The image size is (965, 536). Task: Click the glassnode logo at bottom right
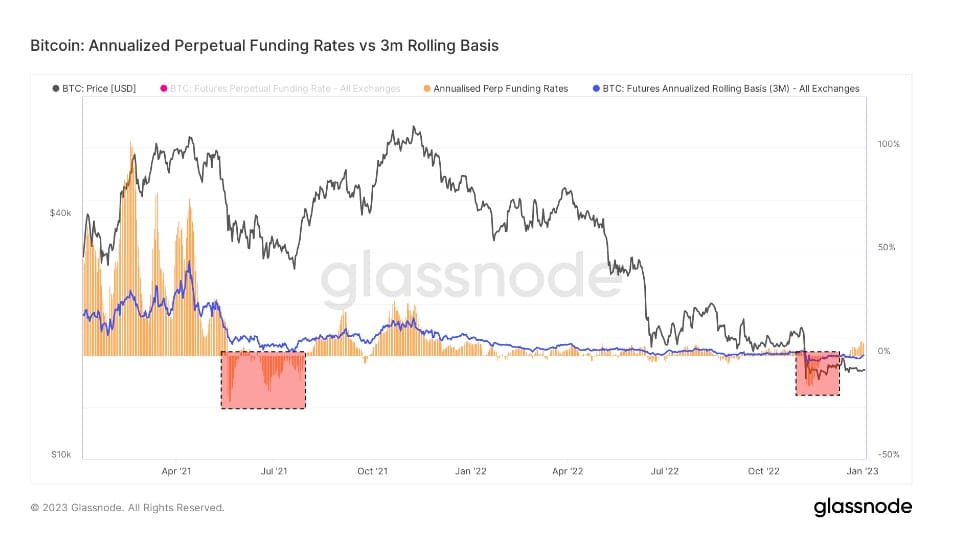862,507
